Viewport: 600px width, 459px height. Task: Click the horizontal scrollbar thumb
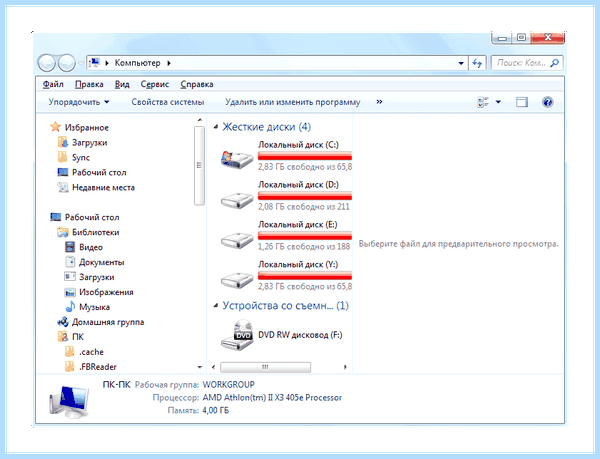click(266, 367)
